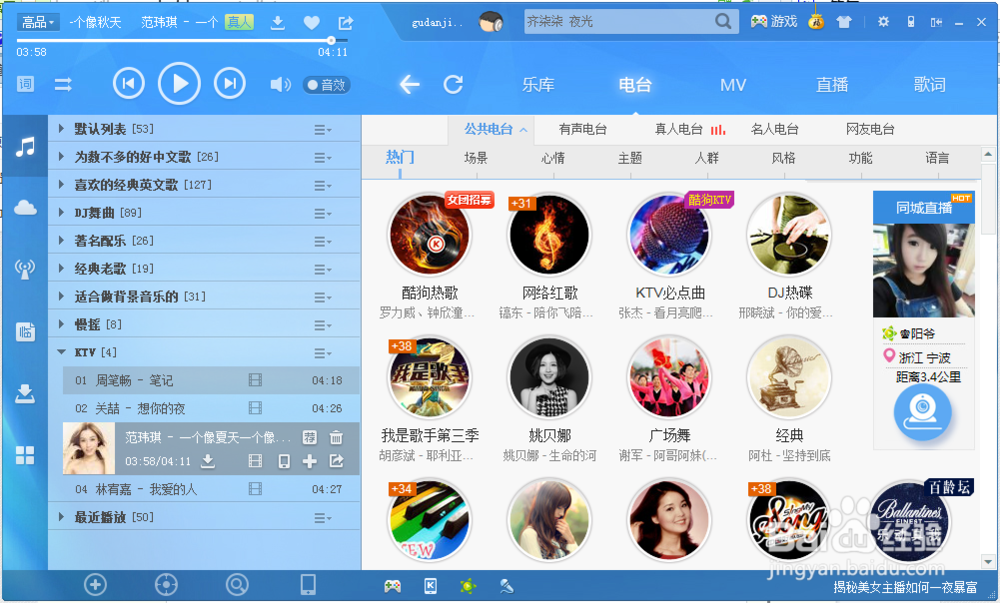Switch to 电台 tab
1000x603 pixels.
(x=635, y=85)
